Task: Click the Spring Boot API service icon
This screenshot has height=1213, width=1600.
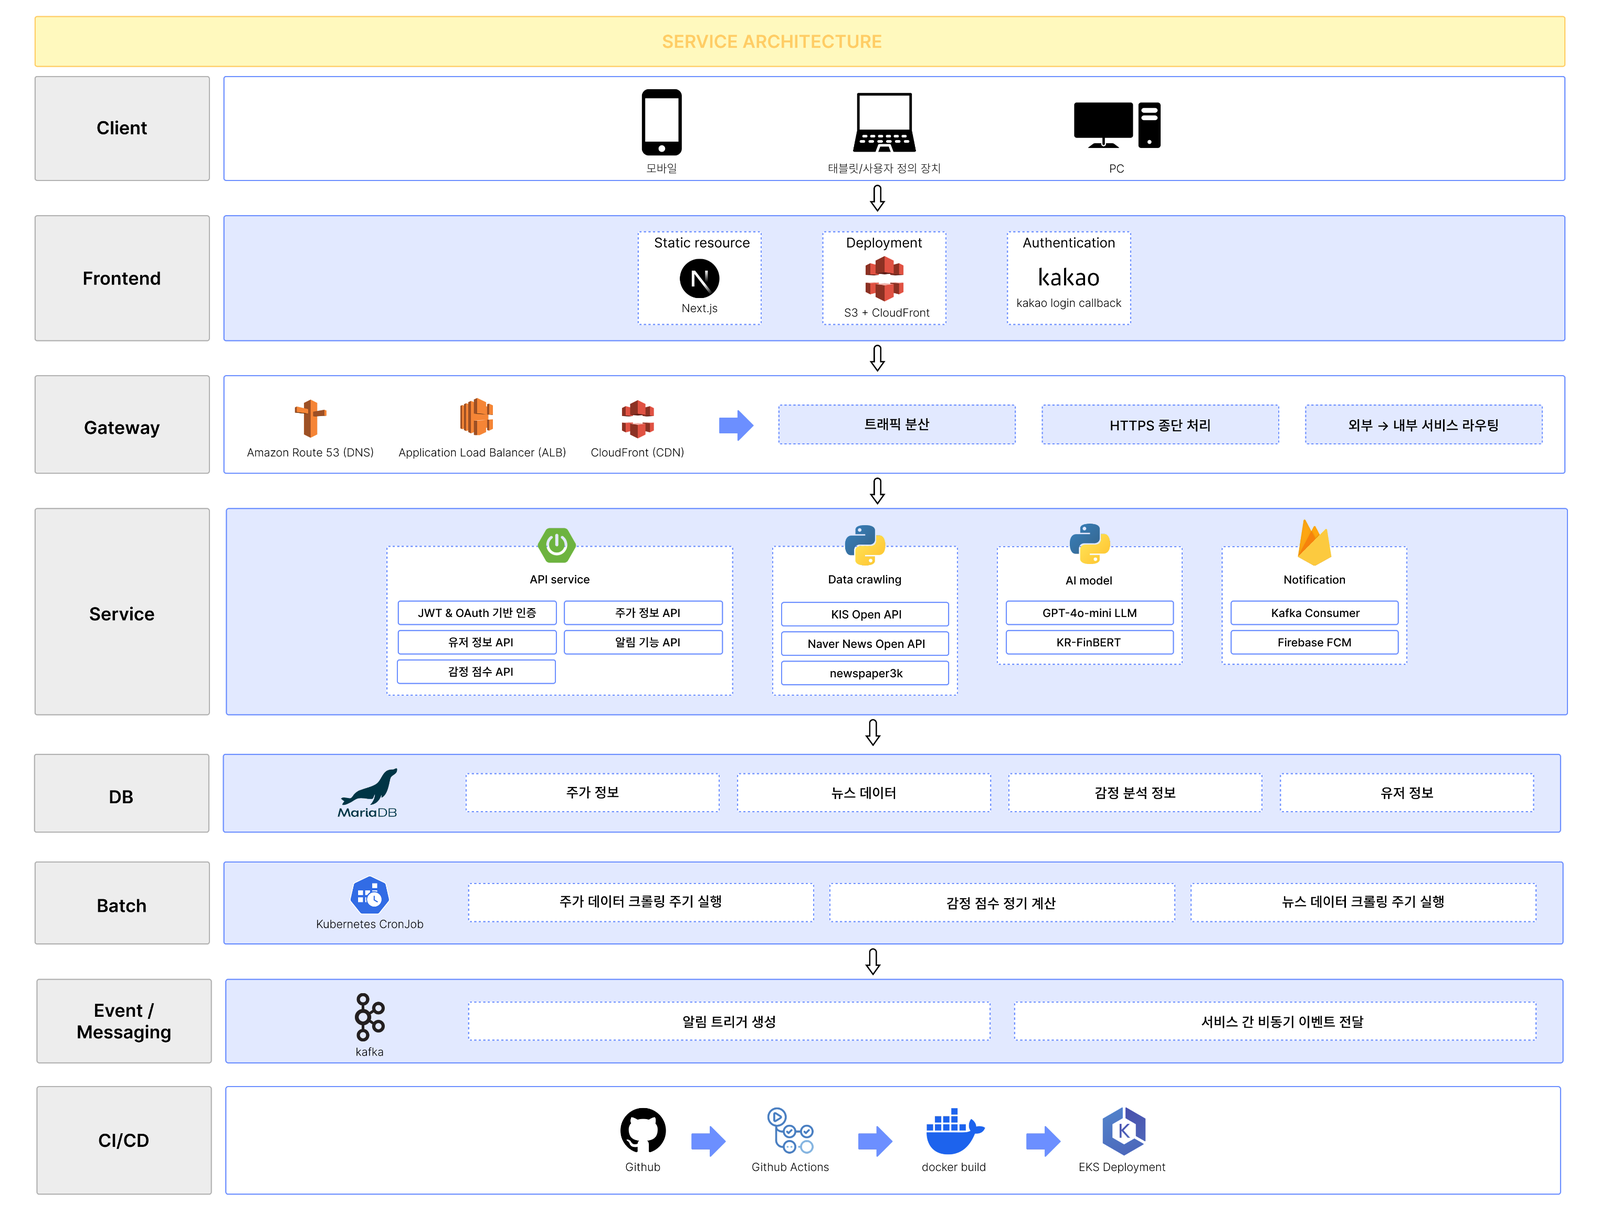Action: (557, 545)
